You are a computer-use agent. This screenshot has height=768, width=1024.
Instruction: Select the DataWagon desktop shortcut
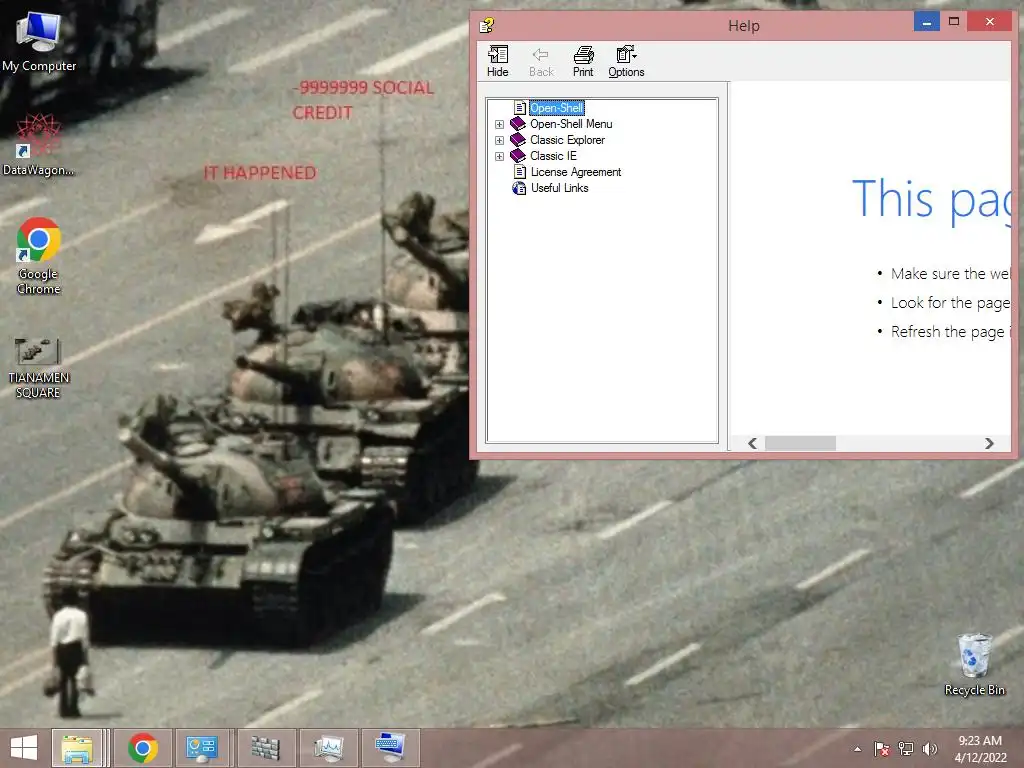point(38,145)
